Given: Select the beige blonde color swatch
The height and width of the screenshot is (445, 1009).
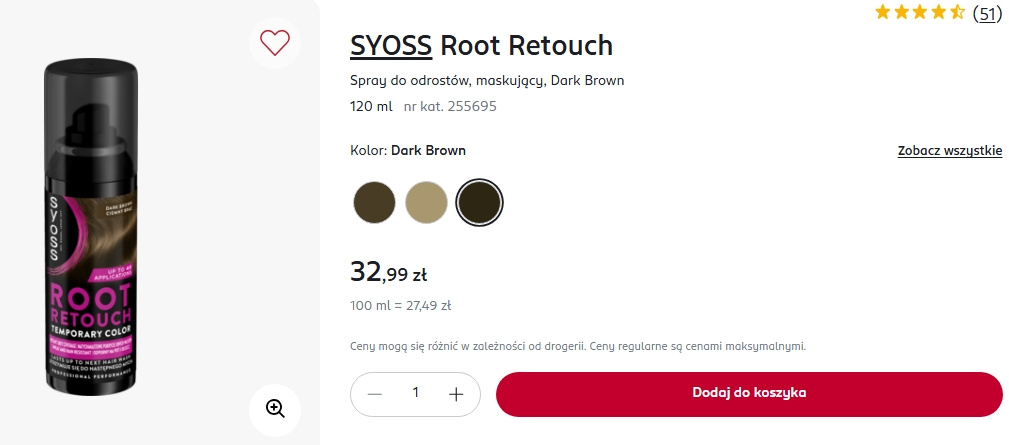Looking at the screenshot, I should [x=427, y=202].
